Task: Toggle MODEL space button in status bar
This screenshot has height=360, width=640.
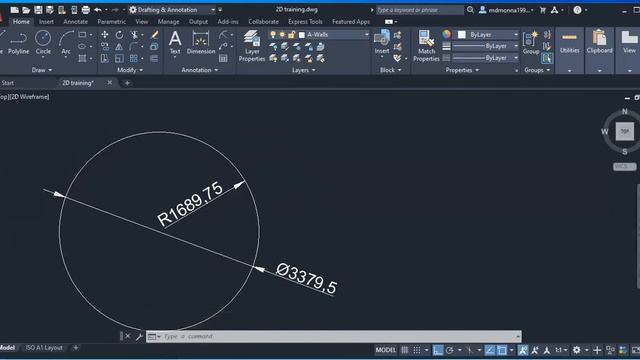Action: (x=385, y=350)
